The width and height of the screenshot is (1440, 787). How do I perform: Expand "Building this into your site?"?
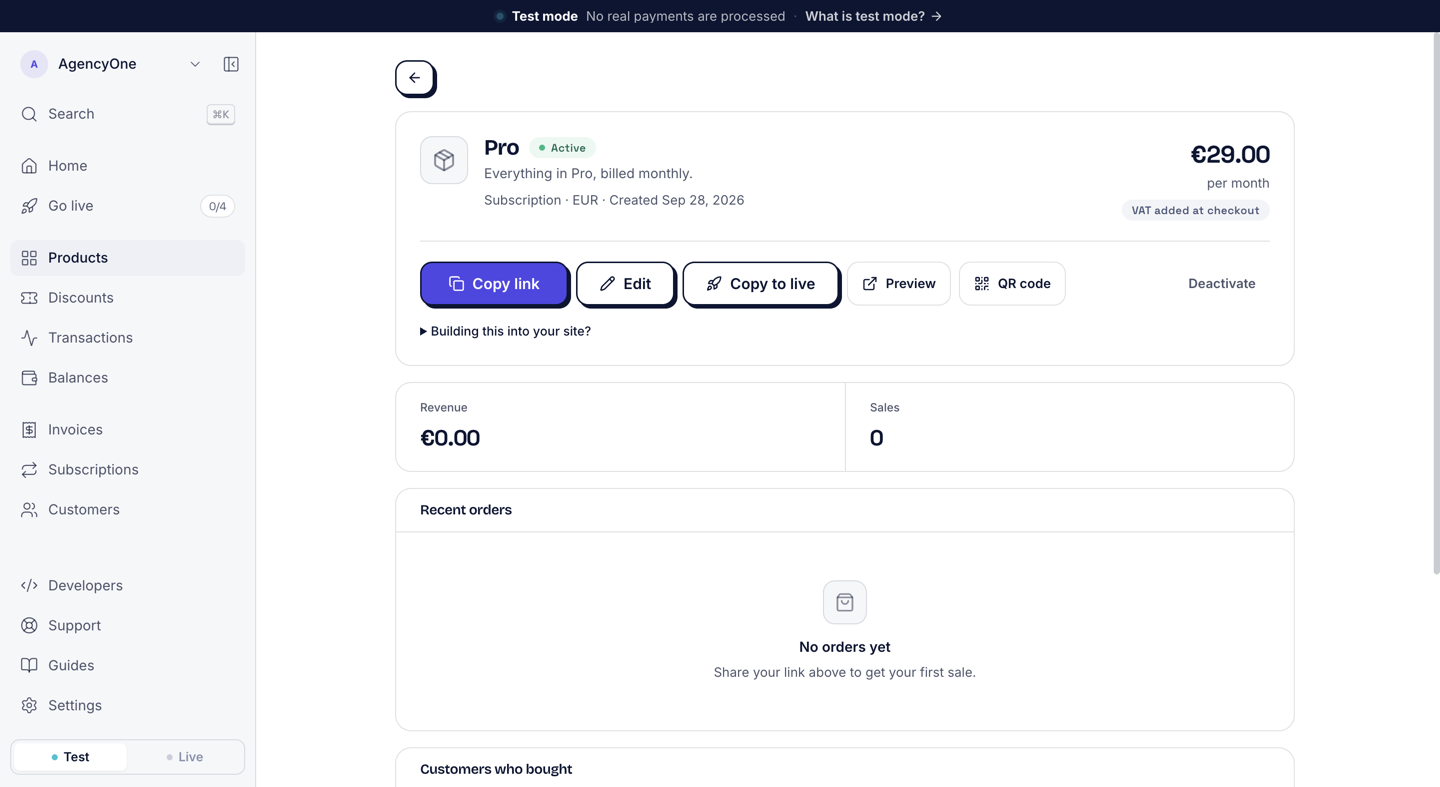(505, 331)
